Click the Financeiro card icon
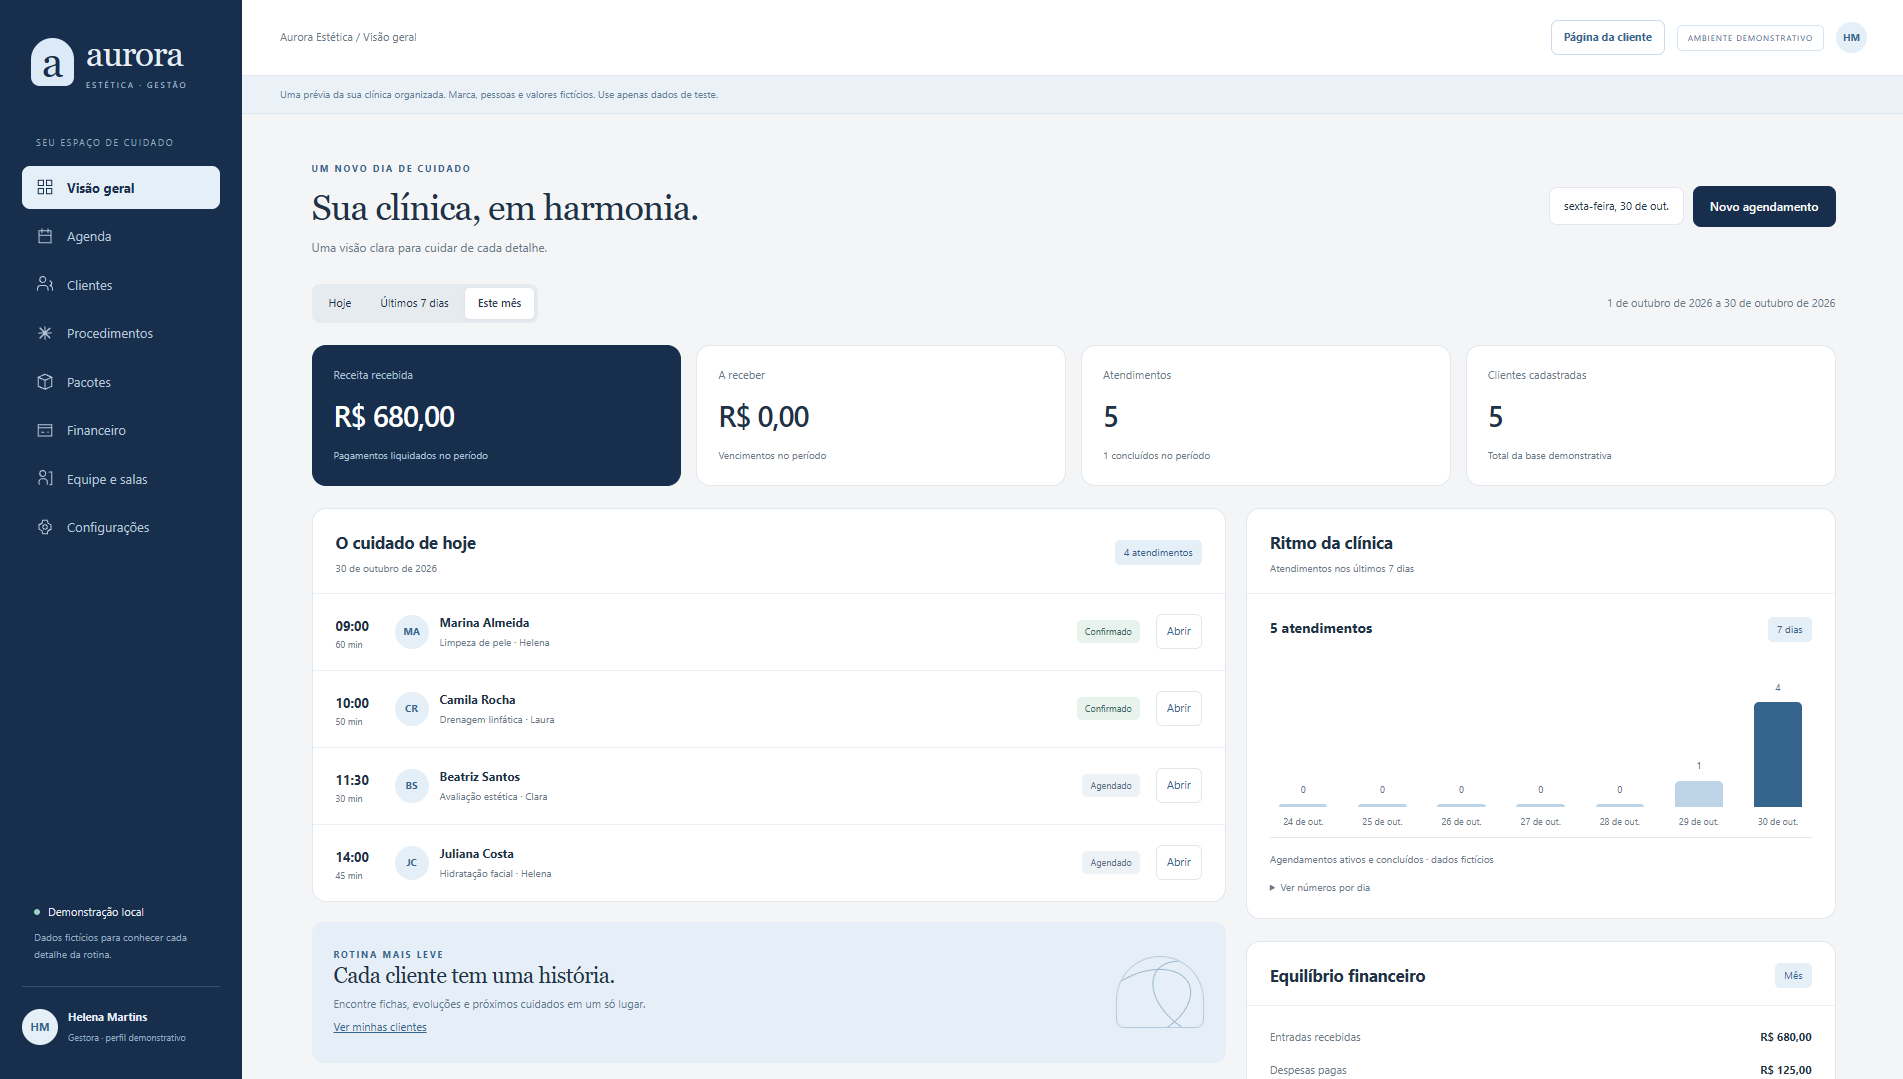 click(x=45, y=430)
